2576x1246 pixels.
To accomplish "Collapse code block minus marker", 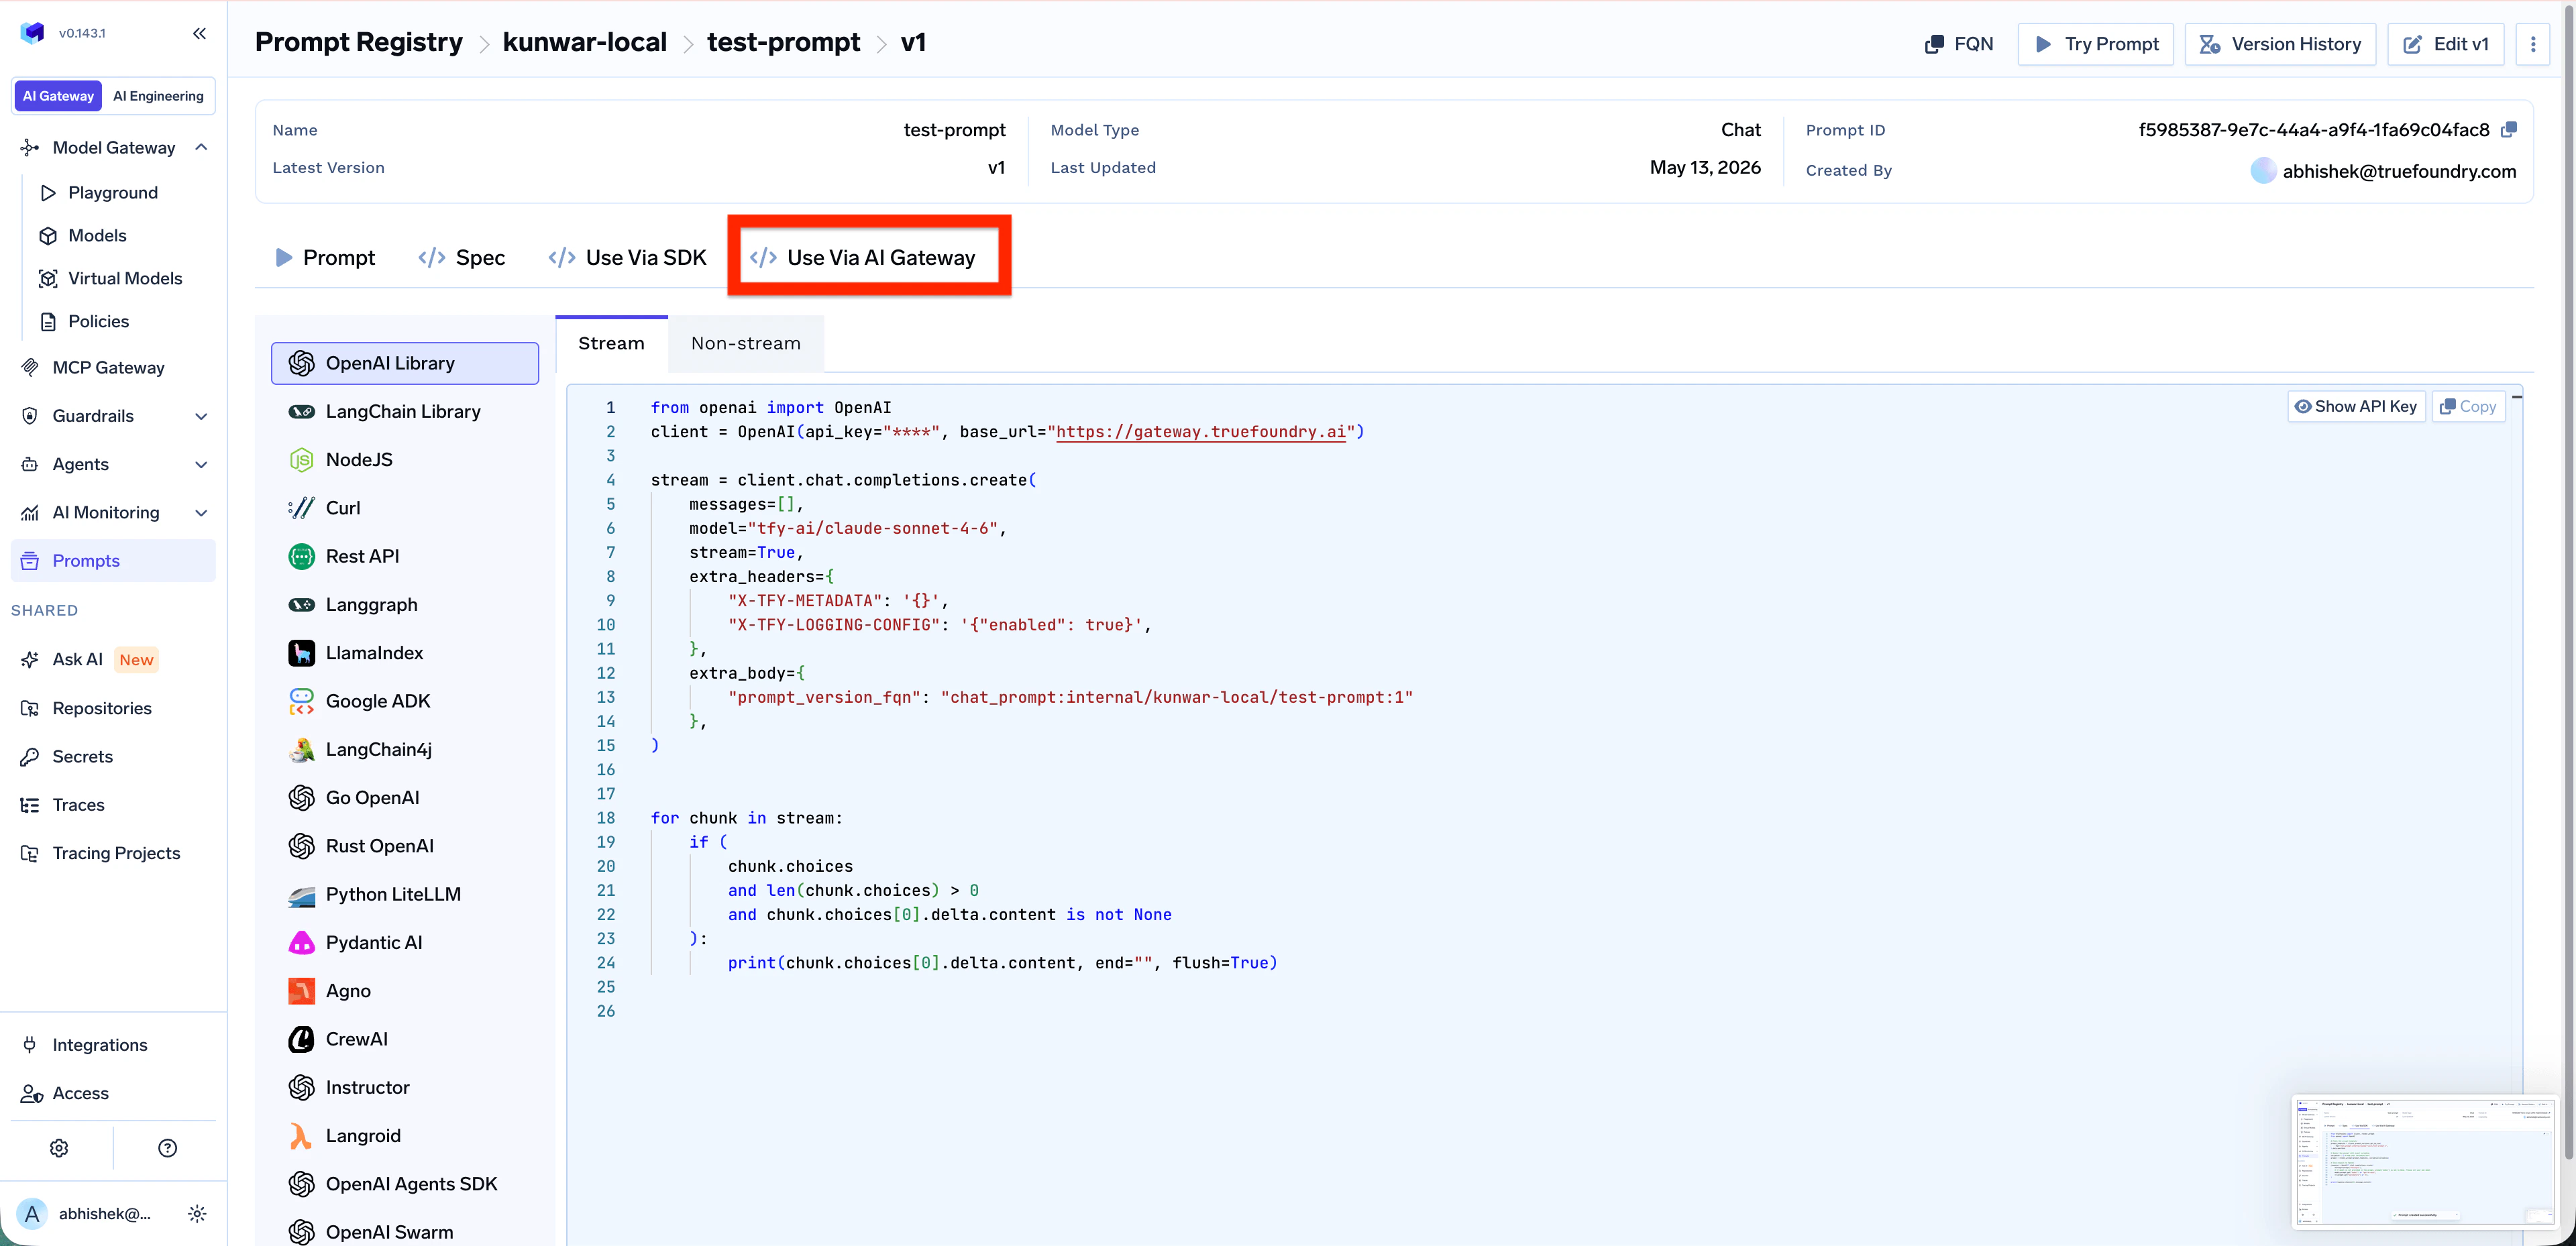I will (2517, 397).
